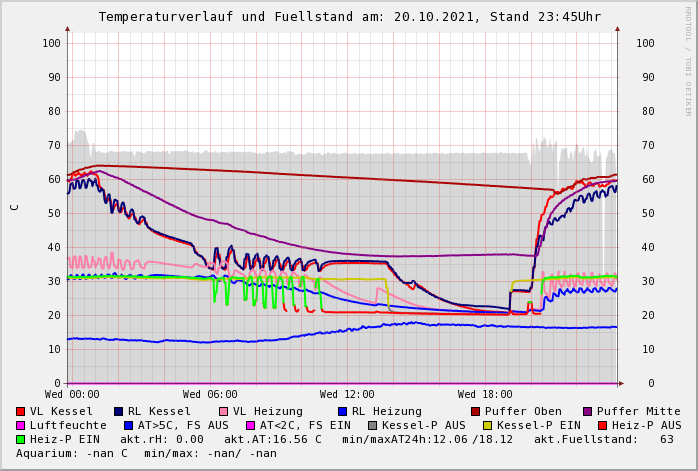Click the purple Puffer Mitte swatch
Viewport: 698px width, 471px height.
click(x=588, y=411)
